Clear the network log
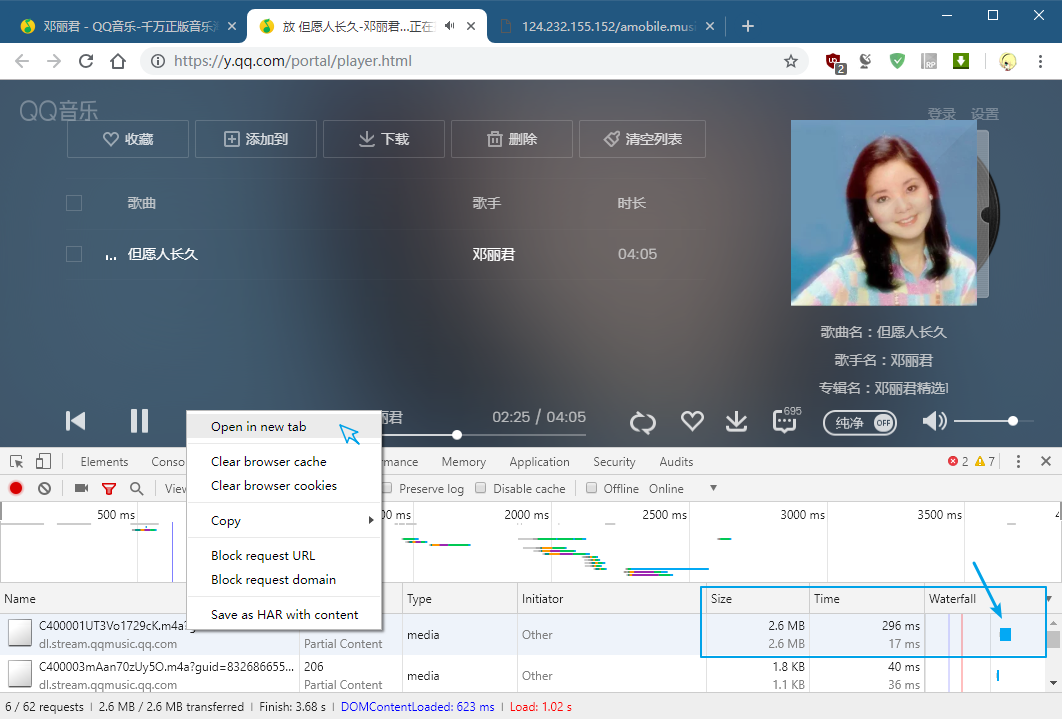Screen dimensions: 1062x719 click(x=45, y=488)
